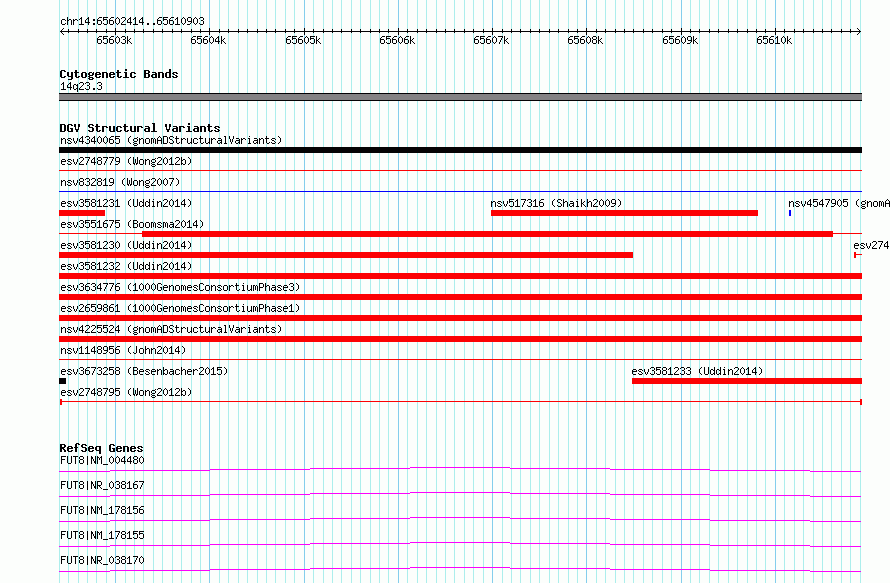Click the 65610k ruler tick label
The height and width of the screenshot is (583, 890).
tap(774, 40)
